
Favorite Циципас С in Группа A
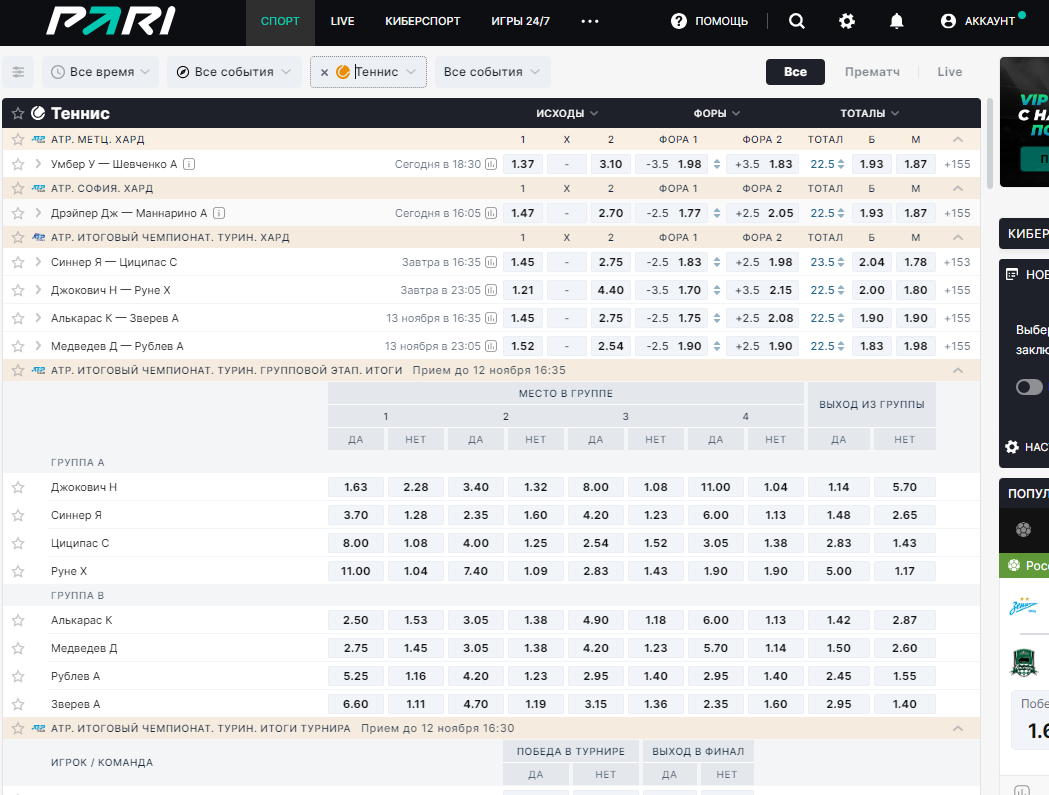click(x=18, y=543)
